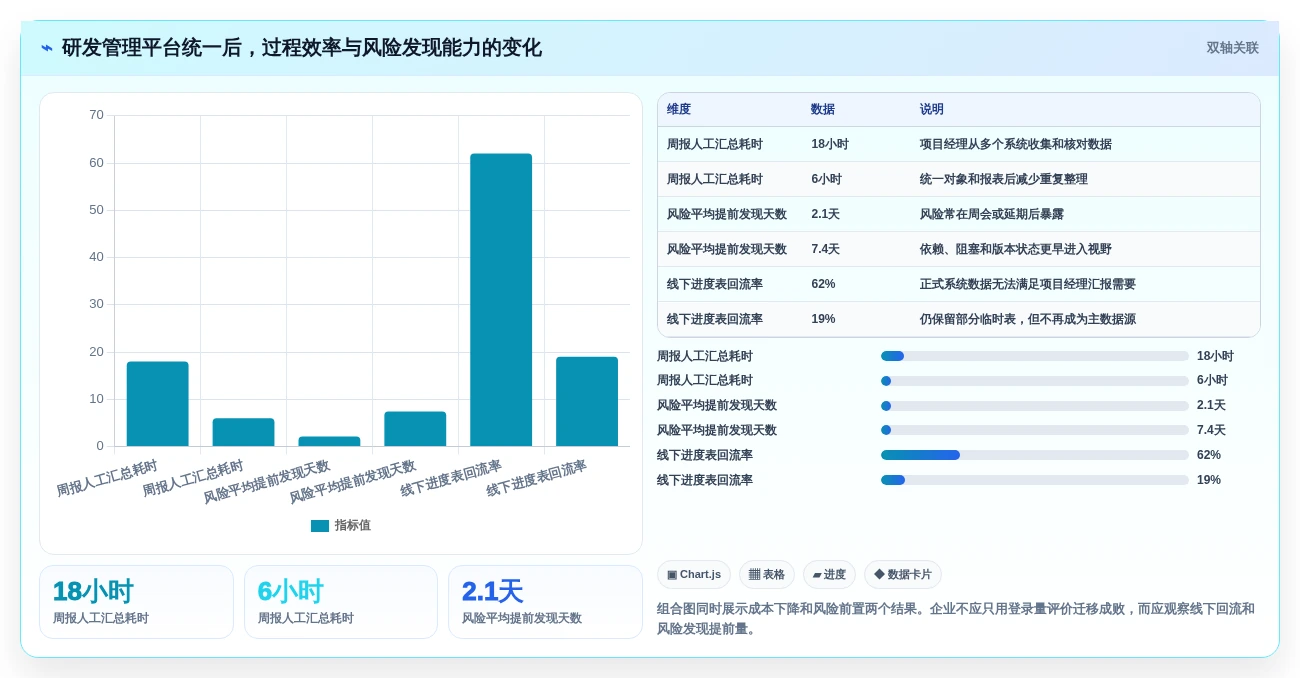Open the 2.1天 summary card
The image size is (1300, 678).
[x=545, y=602]
